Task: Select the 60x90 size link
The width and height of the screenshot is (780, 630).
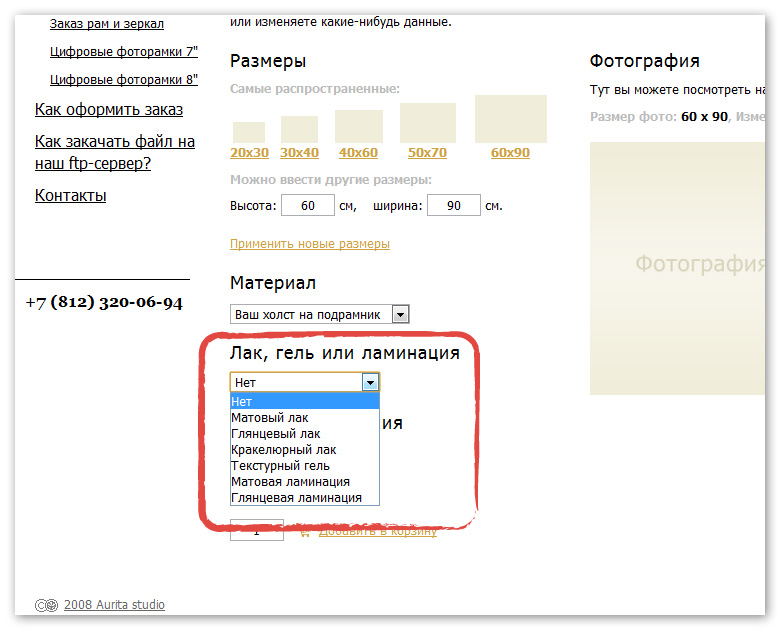Action: tap(510, 153)
